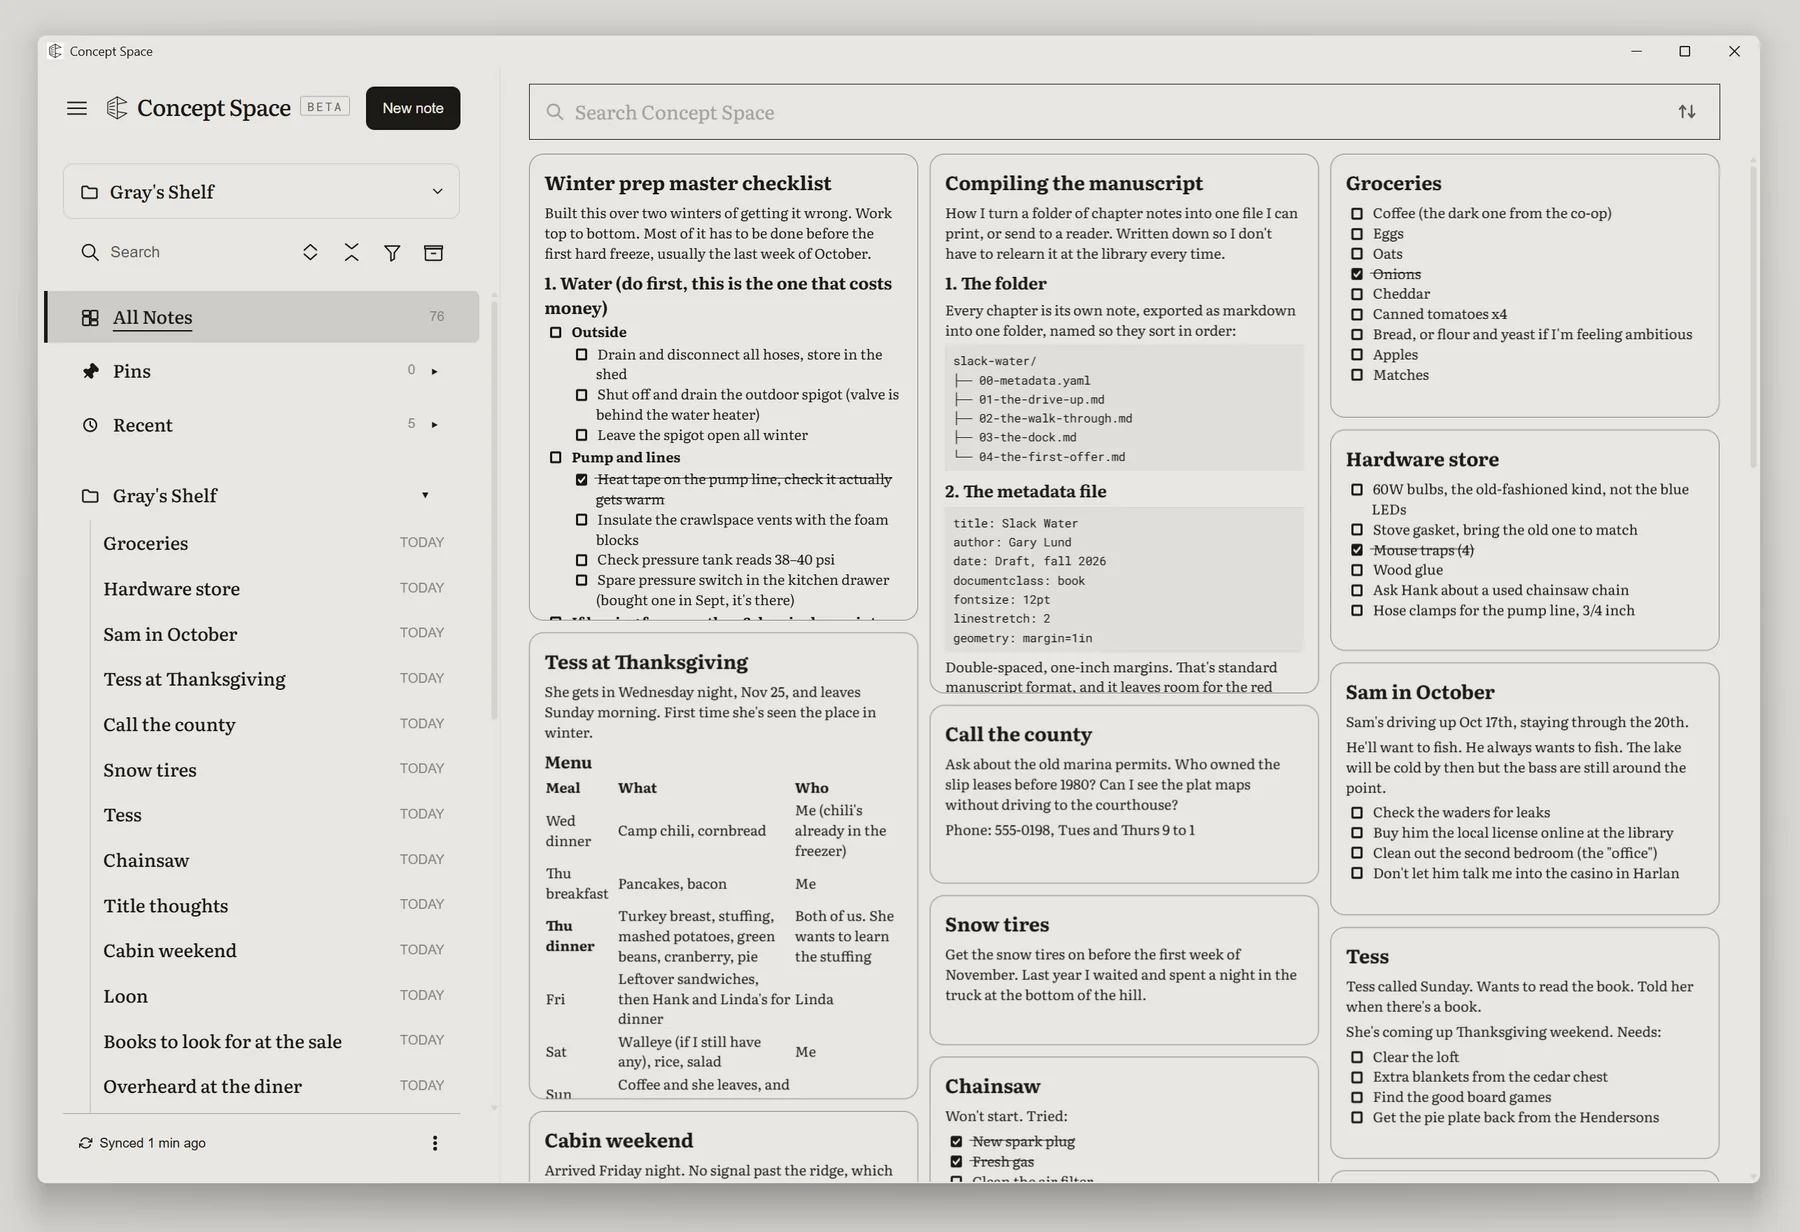This screenshot has width=1800, height=1232.
Task: Select All Notes in the sidebar
Action: 262,317
